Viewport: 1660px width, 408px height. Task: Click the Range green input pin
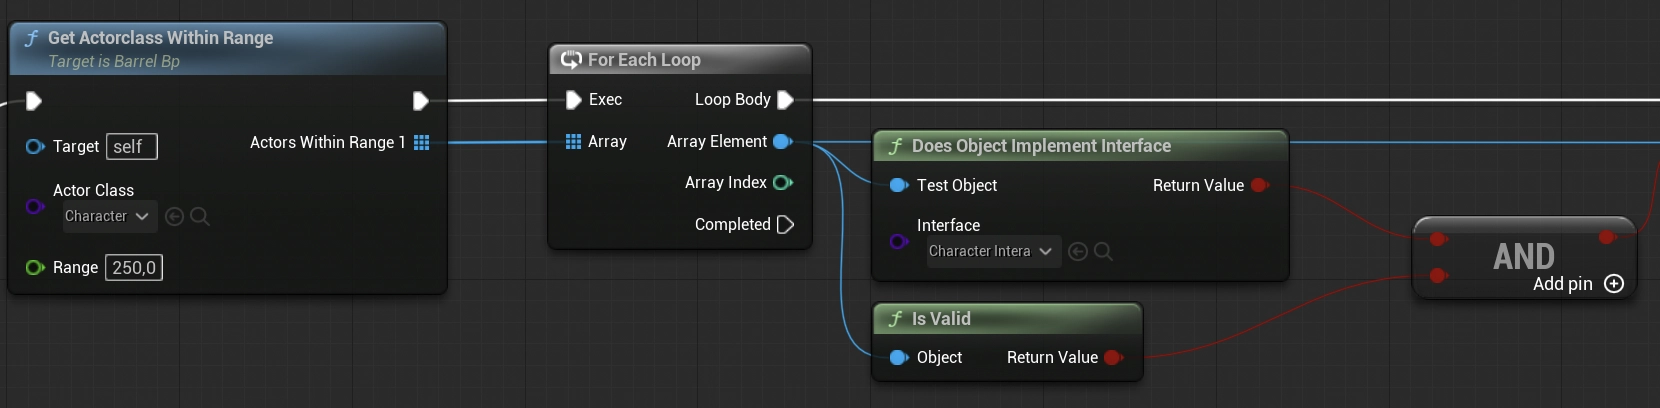click(34, 268)
